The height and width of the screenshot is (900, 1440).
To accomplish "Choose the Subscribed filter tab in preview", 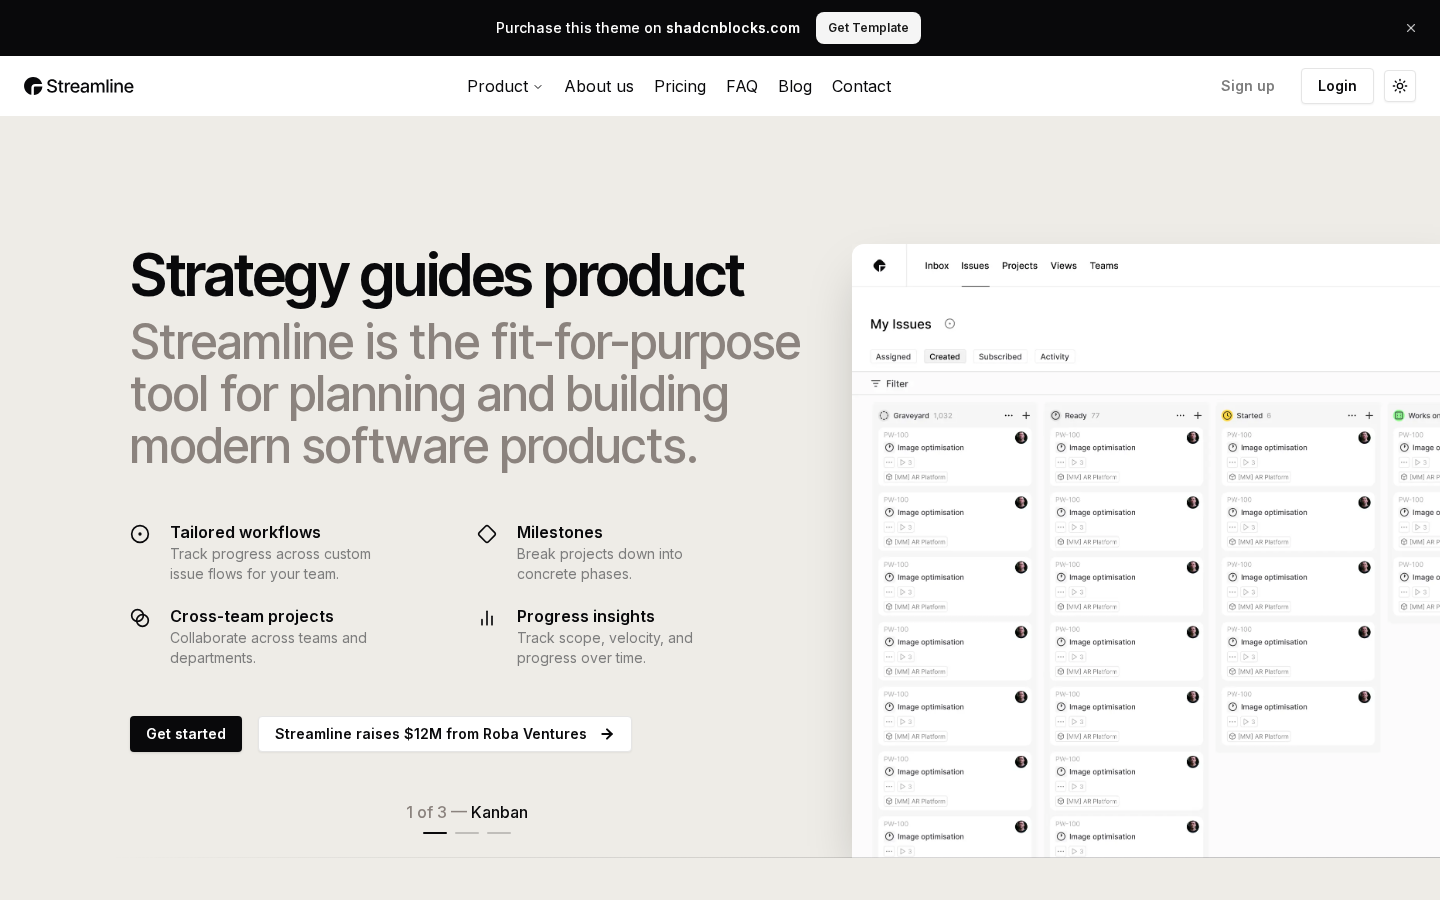I will (x=1000, y=357).
